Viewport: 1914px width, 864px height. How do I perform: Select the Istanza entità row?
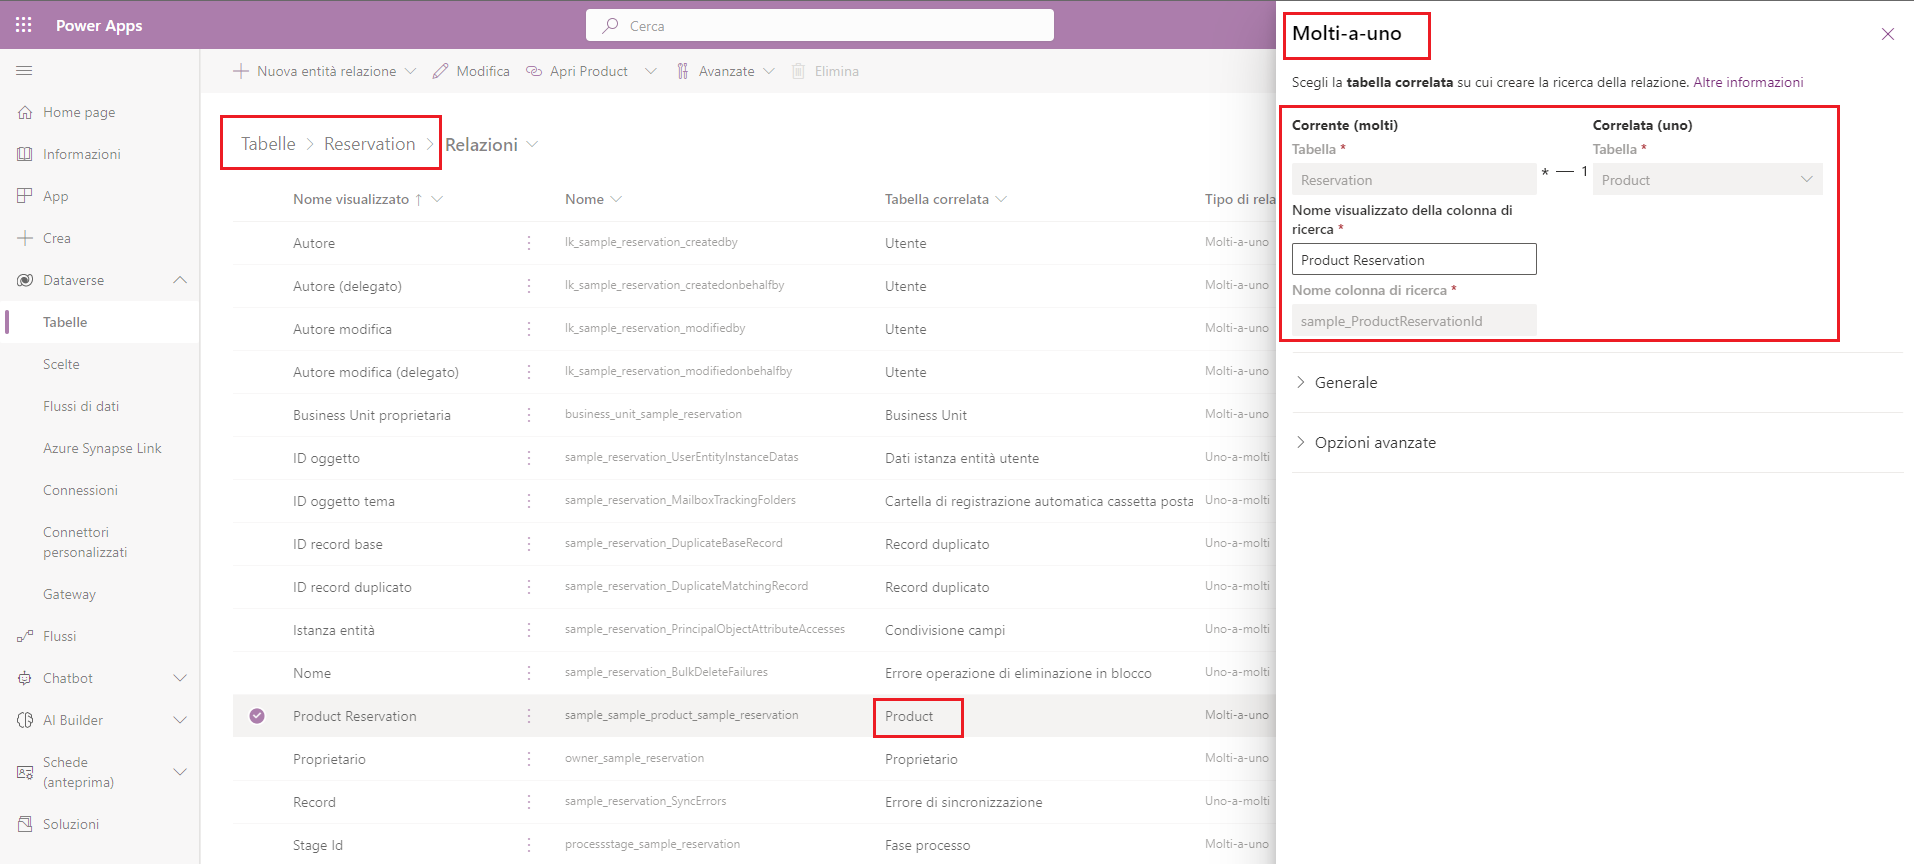coord(754,630)
